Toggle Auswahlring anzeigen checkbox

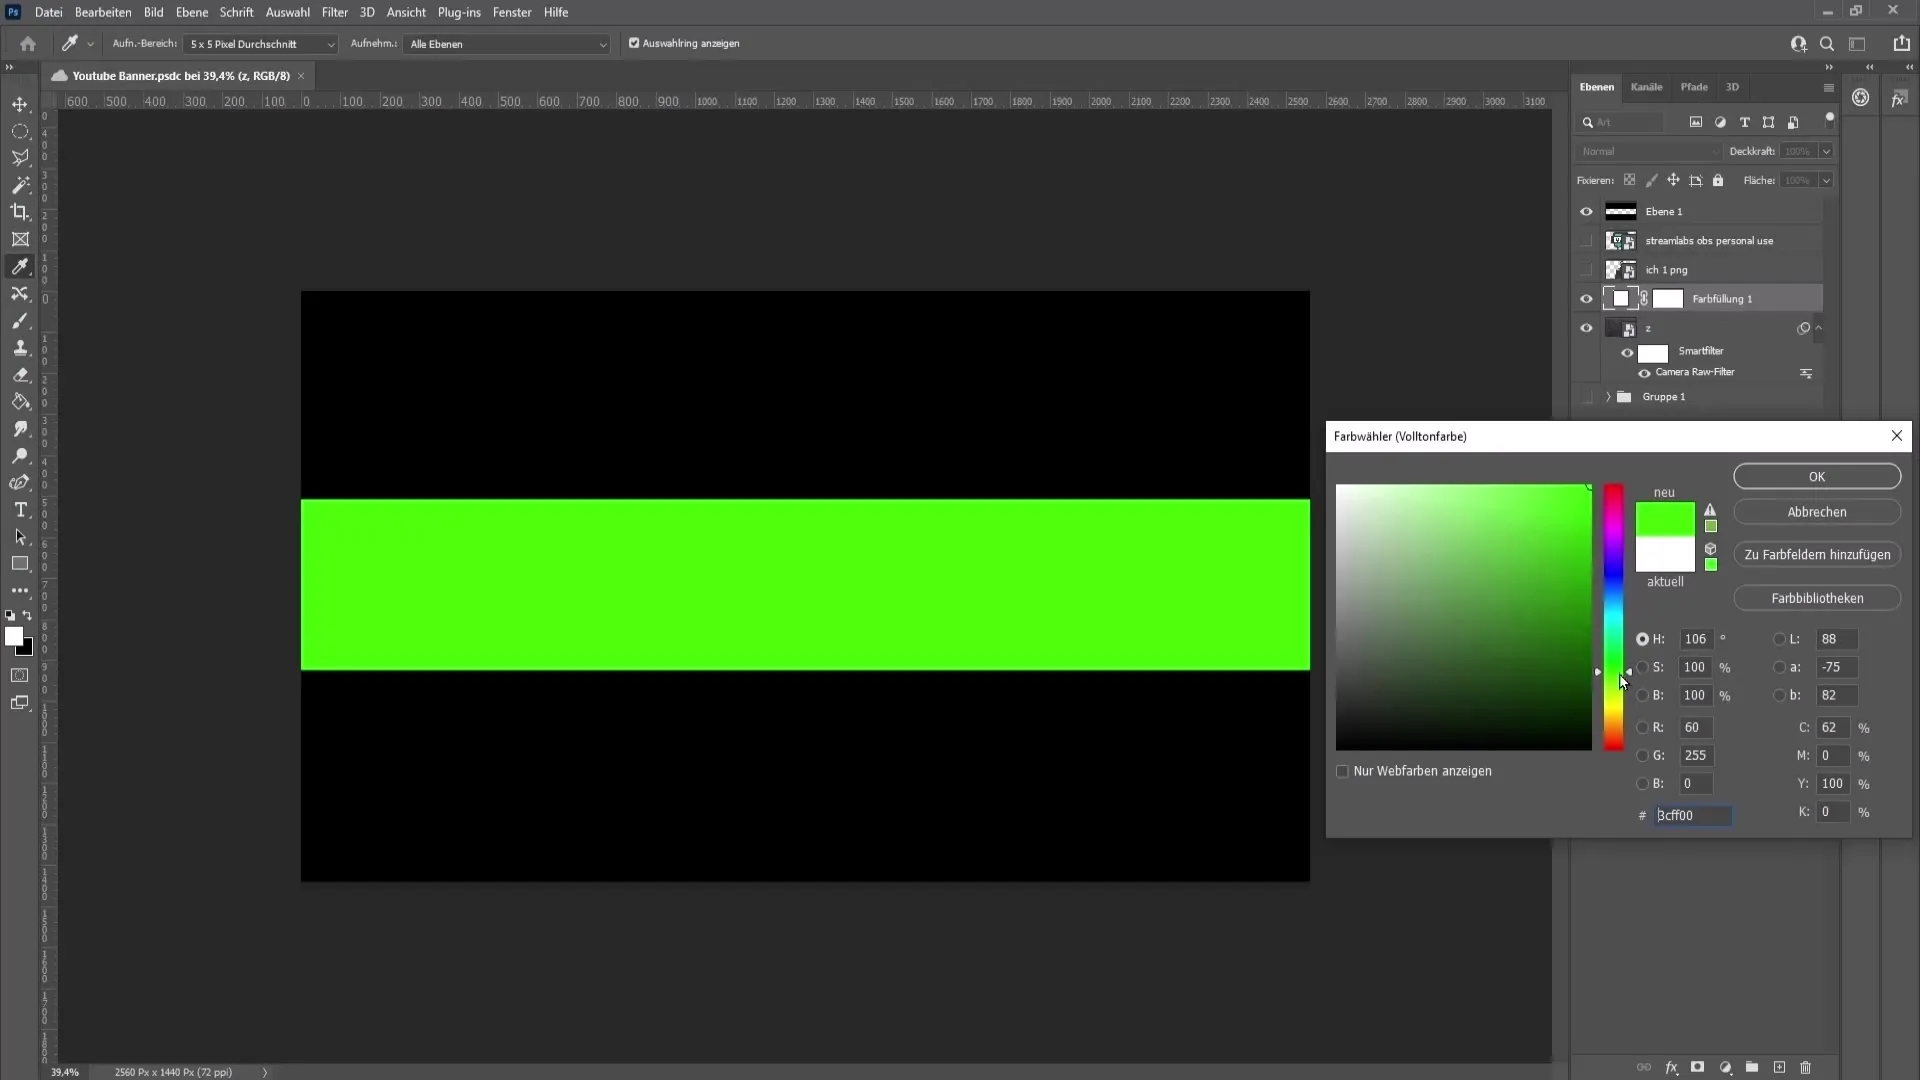634,43
